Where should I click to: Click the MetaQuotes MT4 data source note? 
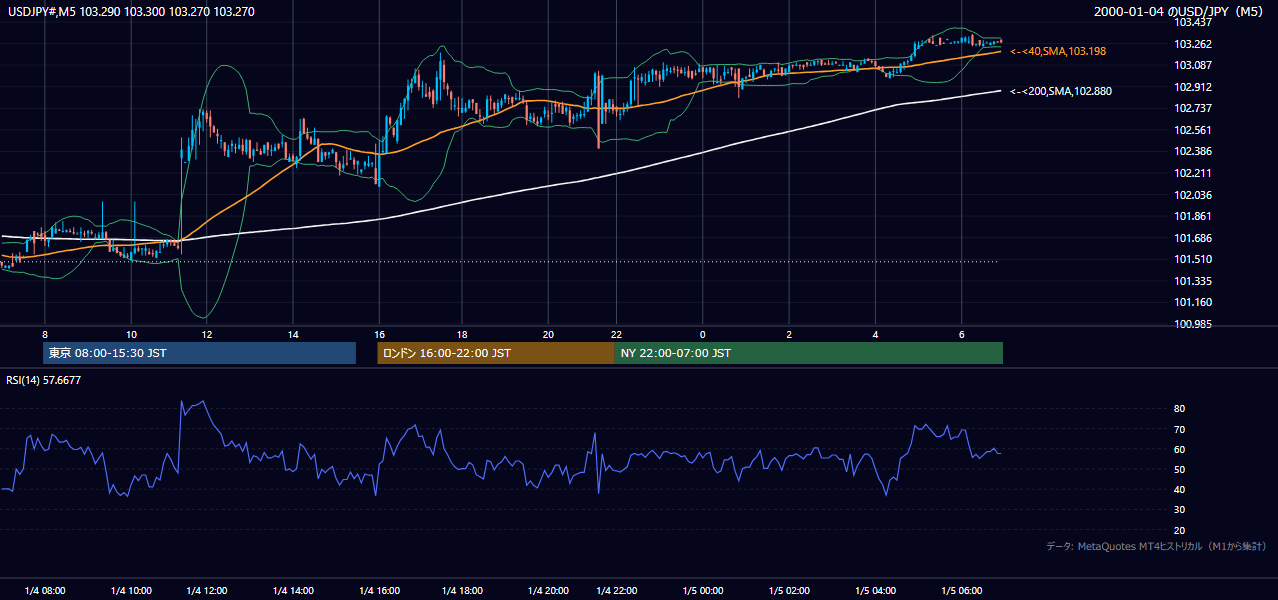click(x=1157, y=546)
